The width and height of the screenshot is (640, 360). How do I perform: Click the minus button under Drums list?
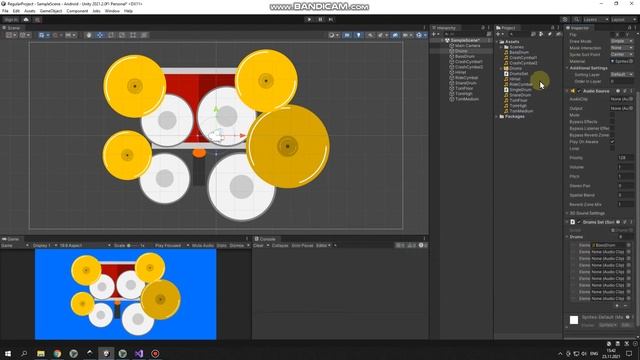(x=626, y=306)
